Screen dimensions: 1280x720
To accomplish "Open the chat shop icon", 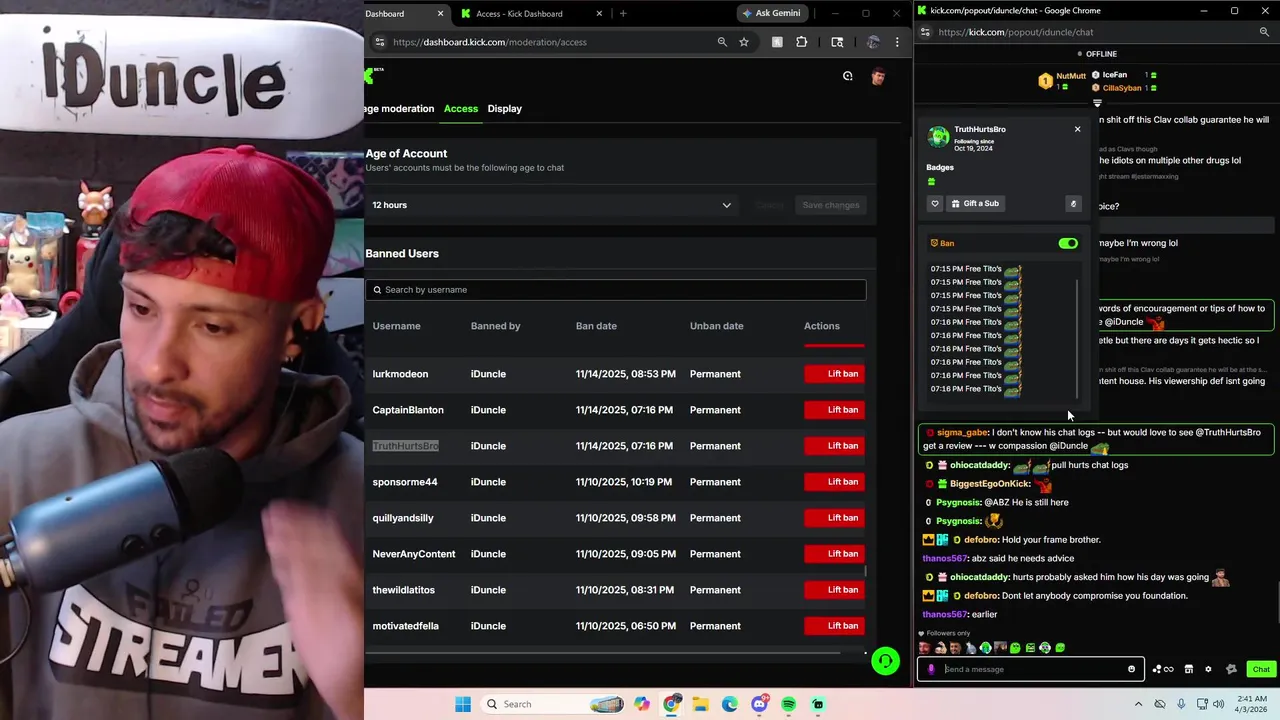I will 1188,669.
